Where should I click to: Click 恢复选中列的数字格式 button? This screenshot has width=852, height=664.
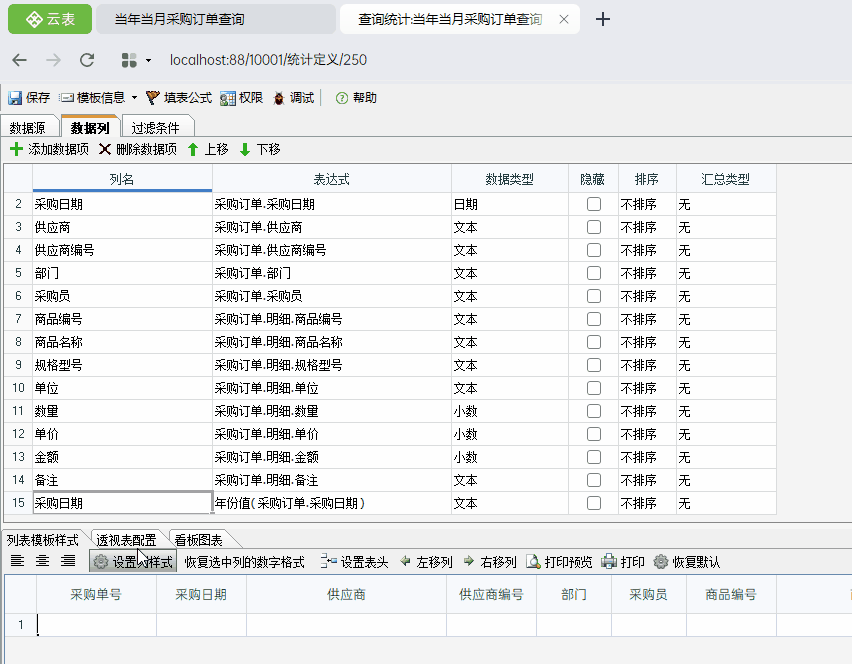point(244,562)
